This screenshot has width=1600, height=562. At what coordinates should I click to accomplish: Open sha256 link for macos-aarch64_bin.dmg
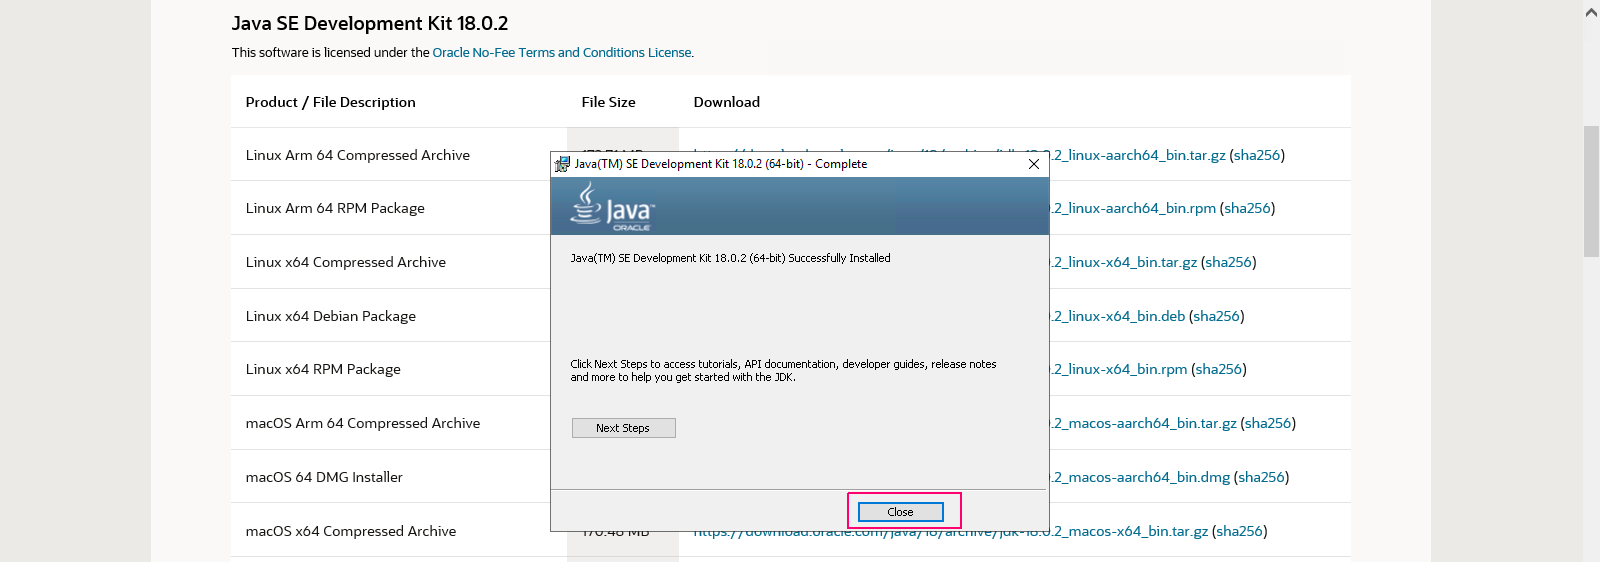[x=1261, y=477]
